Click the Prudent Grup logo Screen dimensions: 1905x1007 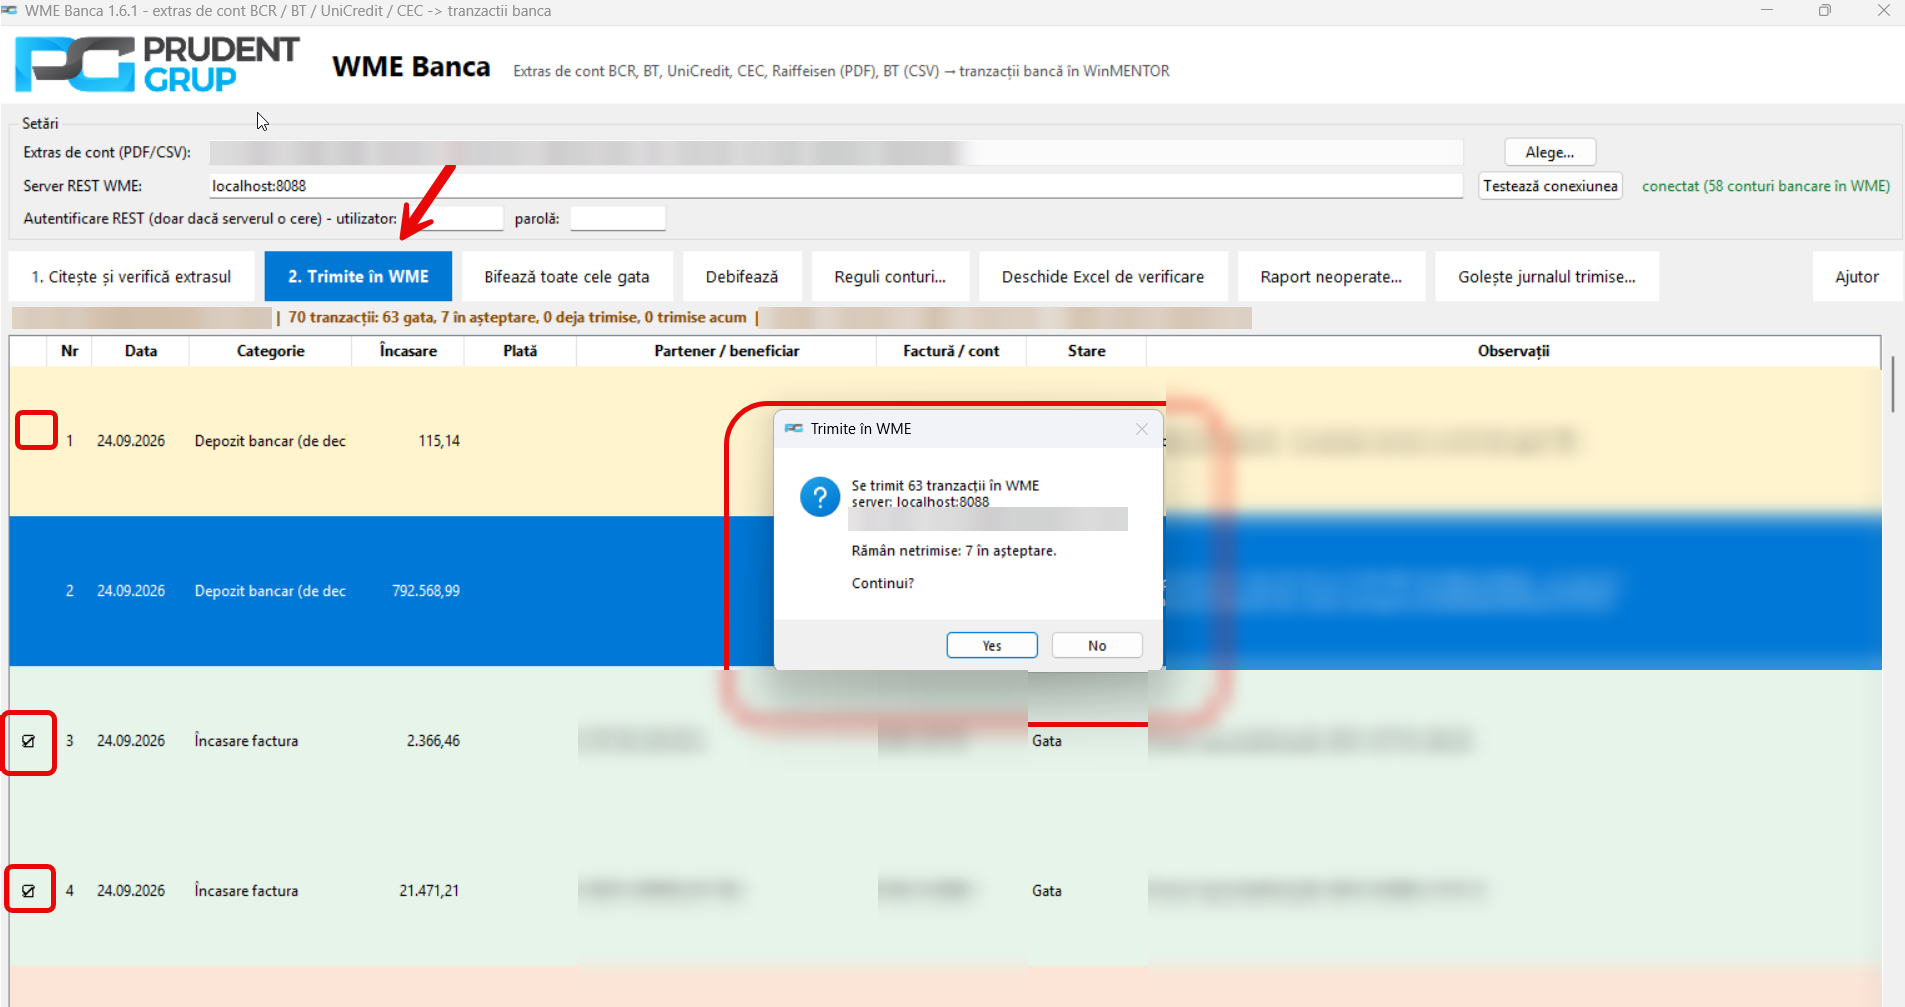click(157, 65)
